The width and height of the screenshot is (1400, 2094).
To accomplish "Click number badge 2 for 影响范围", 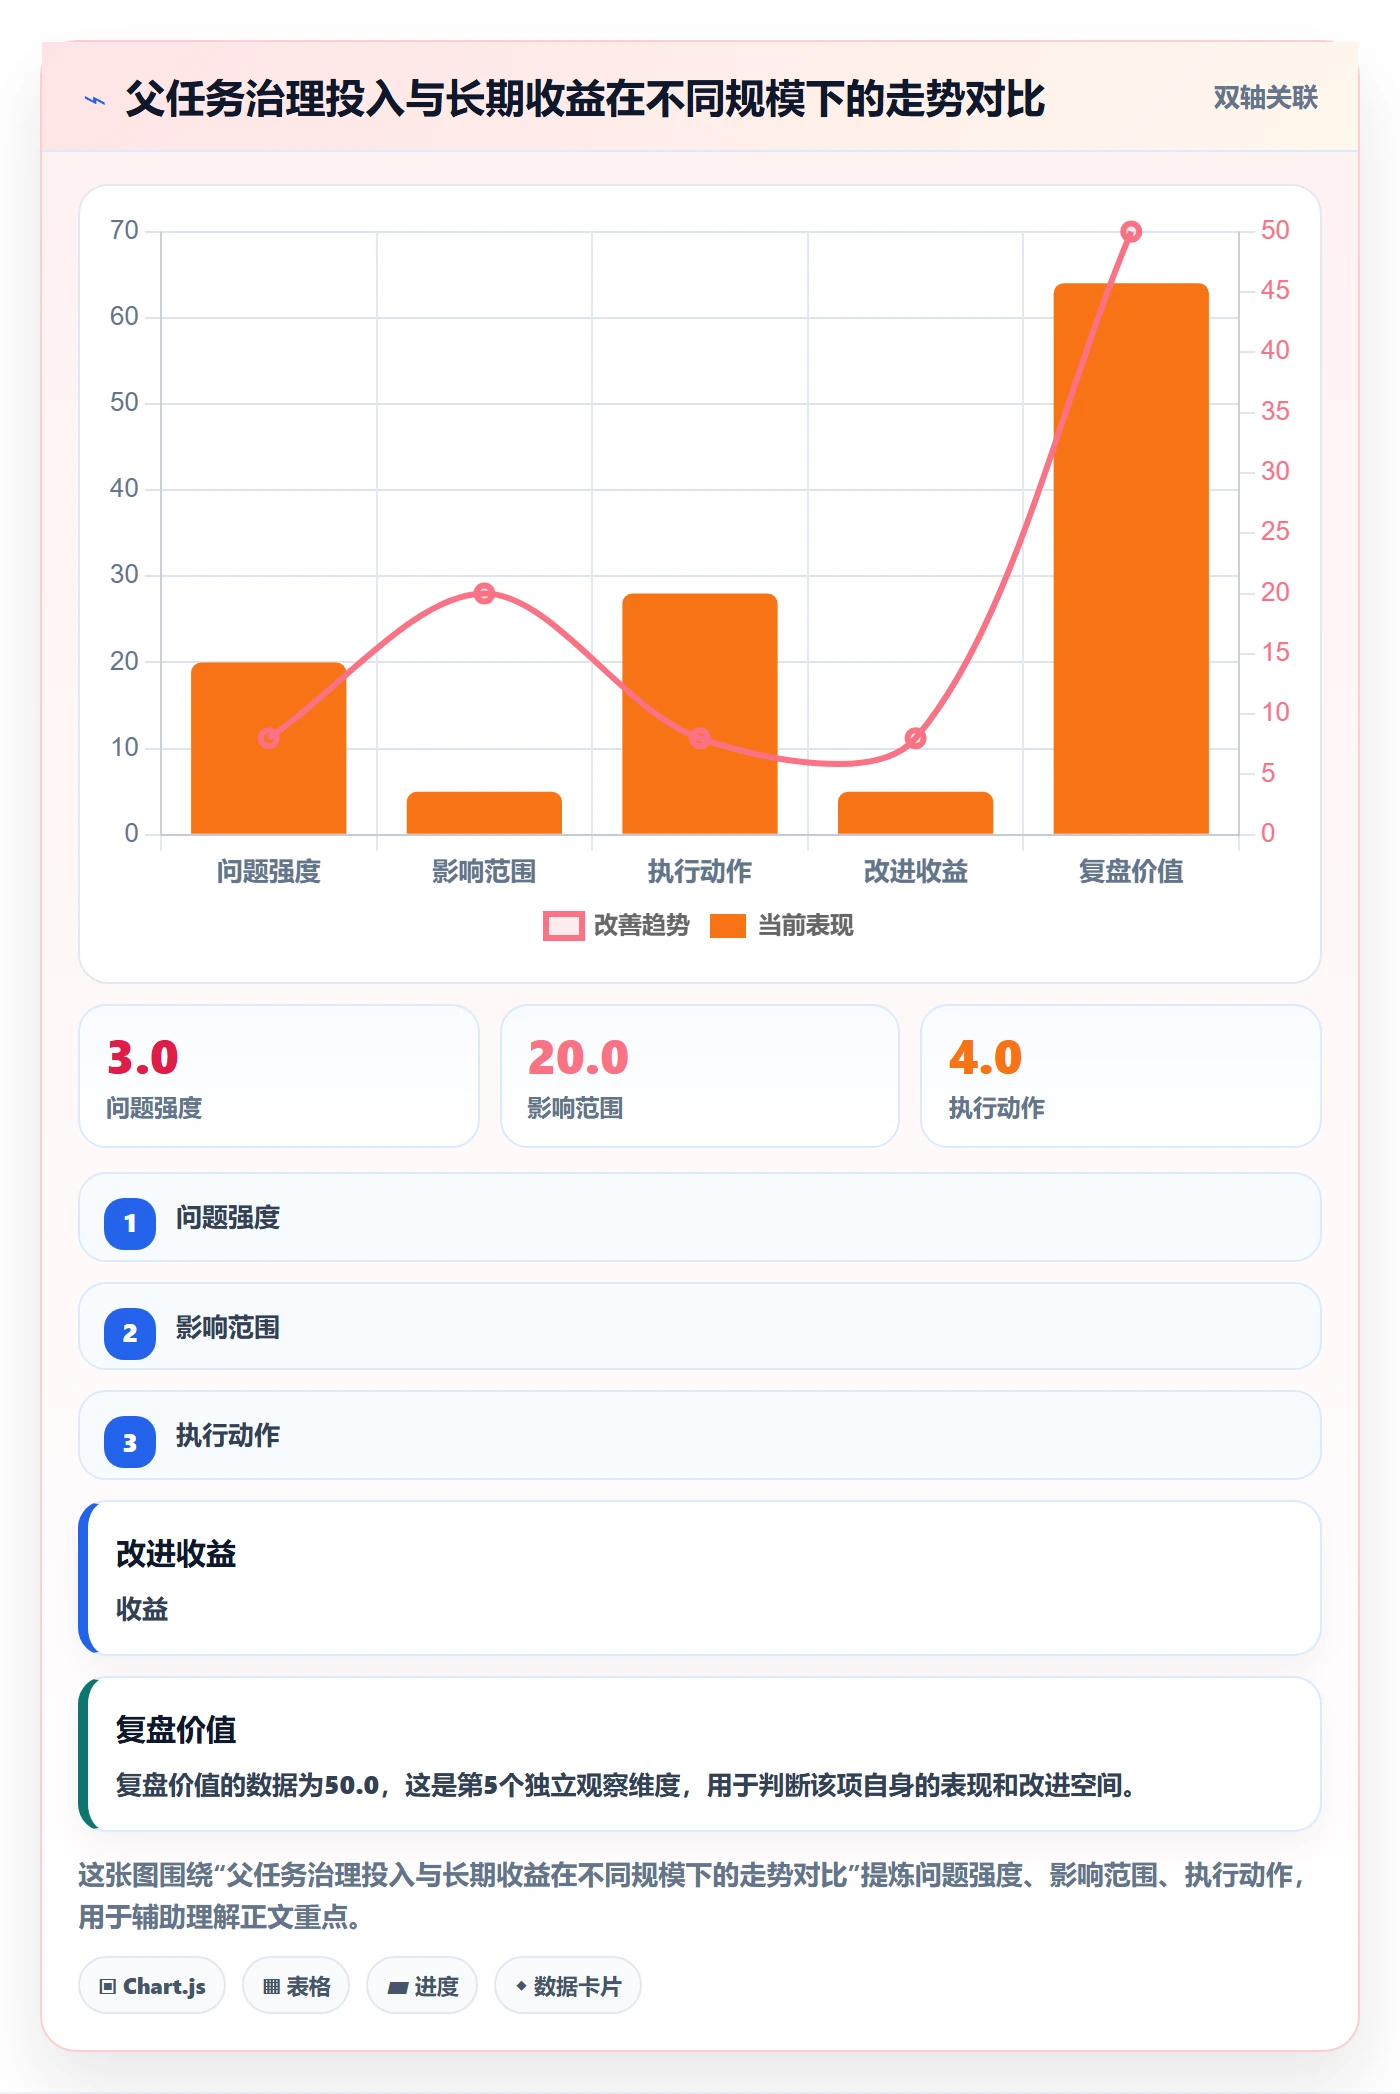I will coord(130,1333).
